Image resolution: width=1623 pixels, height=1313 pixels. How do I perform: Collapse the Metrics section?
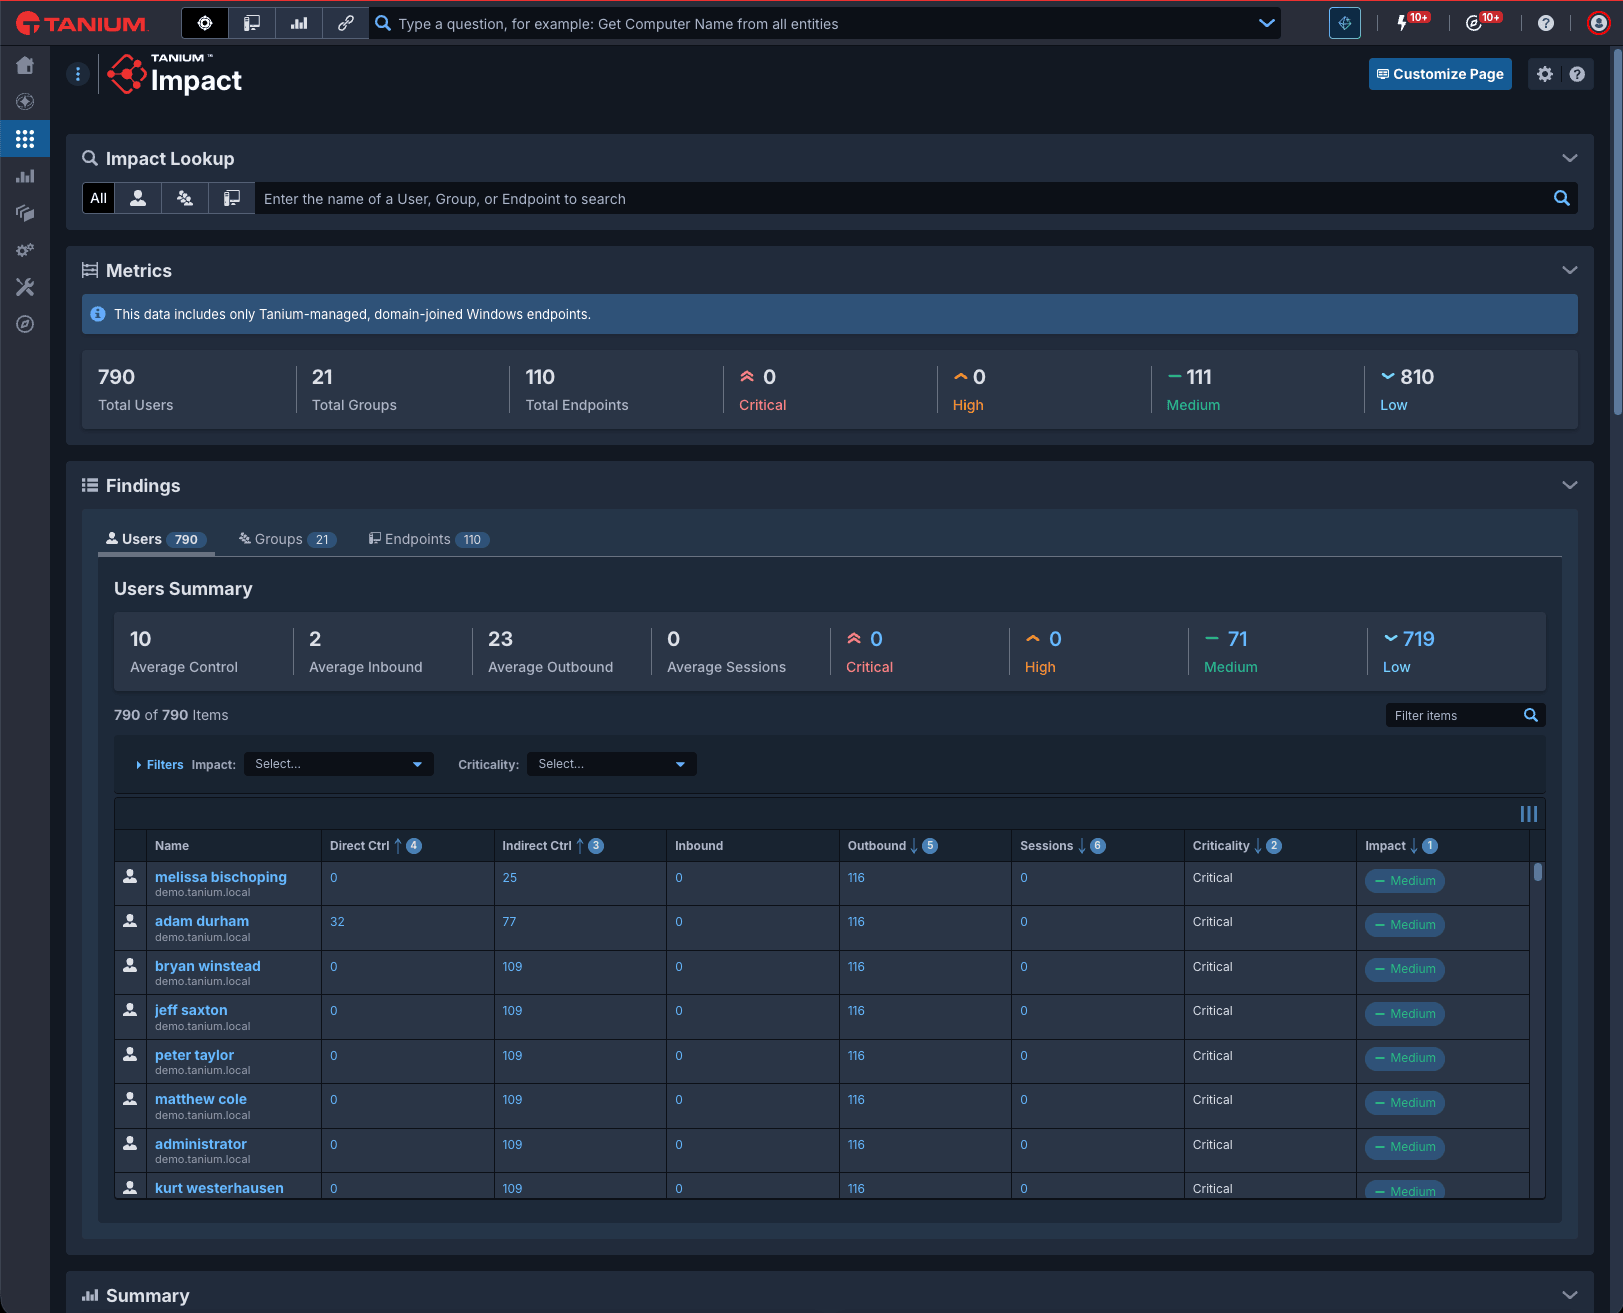click(x=1569, y=270)
